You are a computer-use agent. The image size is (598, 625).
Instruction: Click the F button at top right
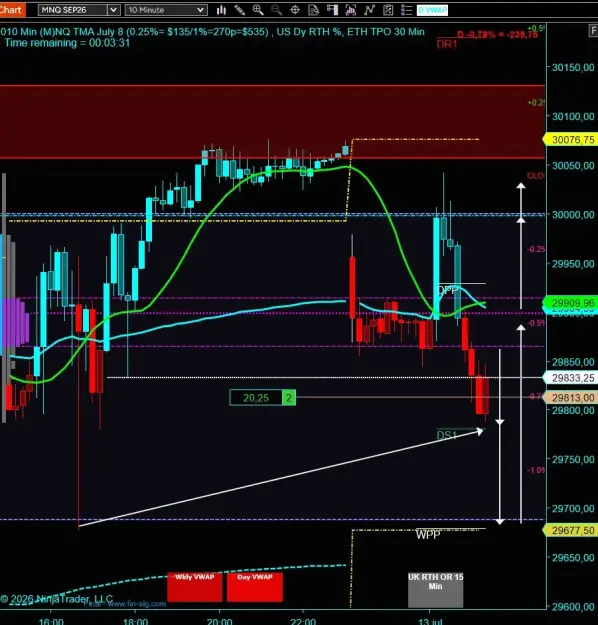coord(593,30)
